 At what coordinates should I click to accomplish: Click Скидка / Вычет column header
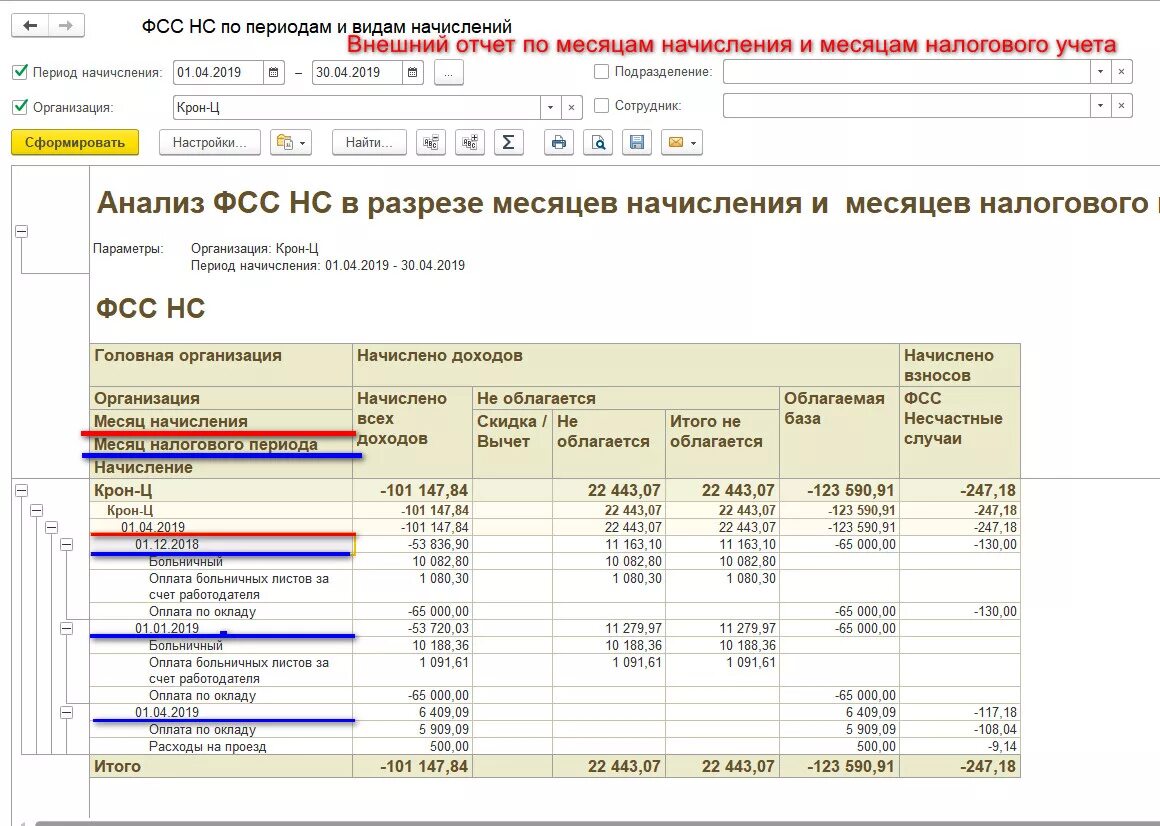tap(512, 443)
